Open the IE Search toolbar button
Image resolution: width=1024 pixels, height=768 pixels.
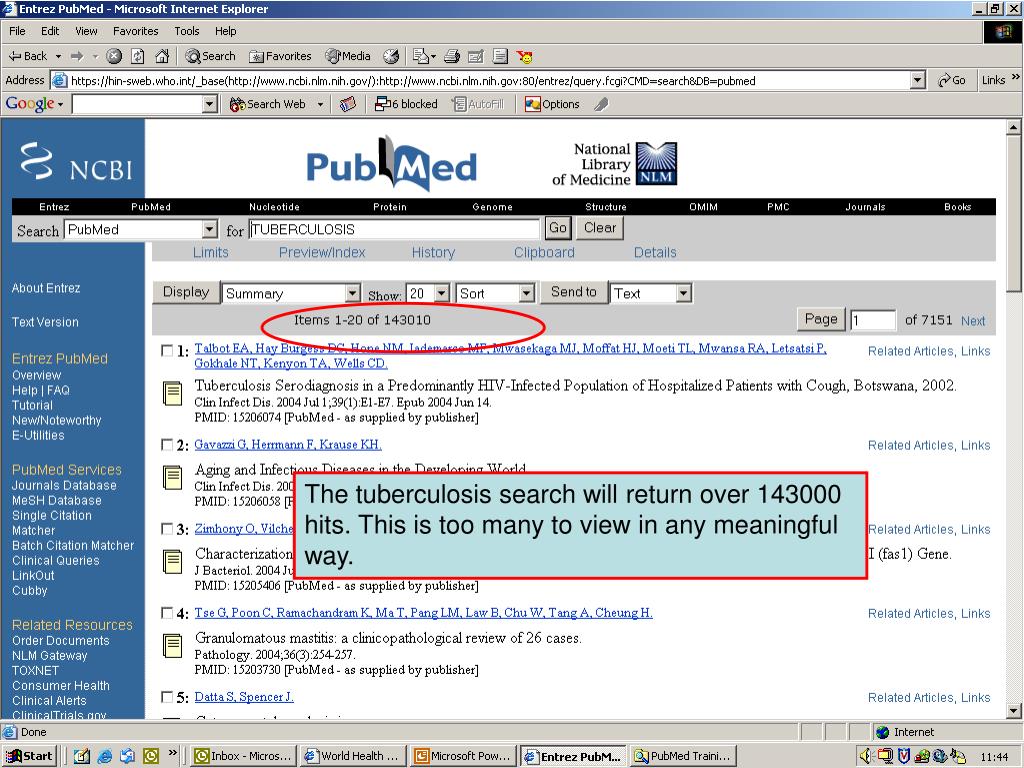pyautogui.click(x=210, y=56)
